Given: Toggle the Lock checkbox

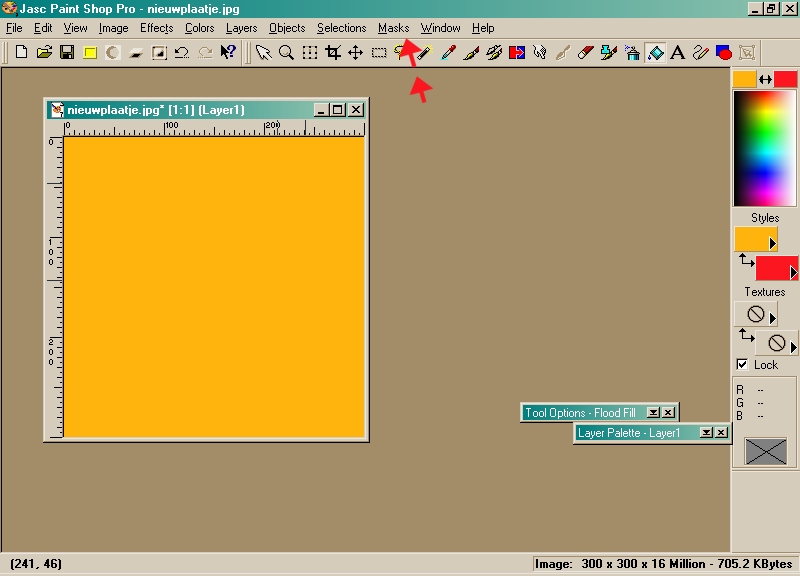Looking at the screenshot, I should (742, 365).
